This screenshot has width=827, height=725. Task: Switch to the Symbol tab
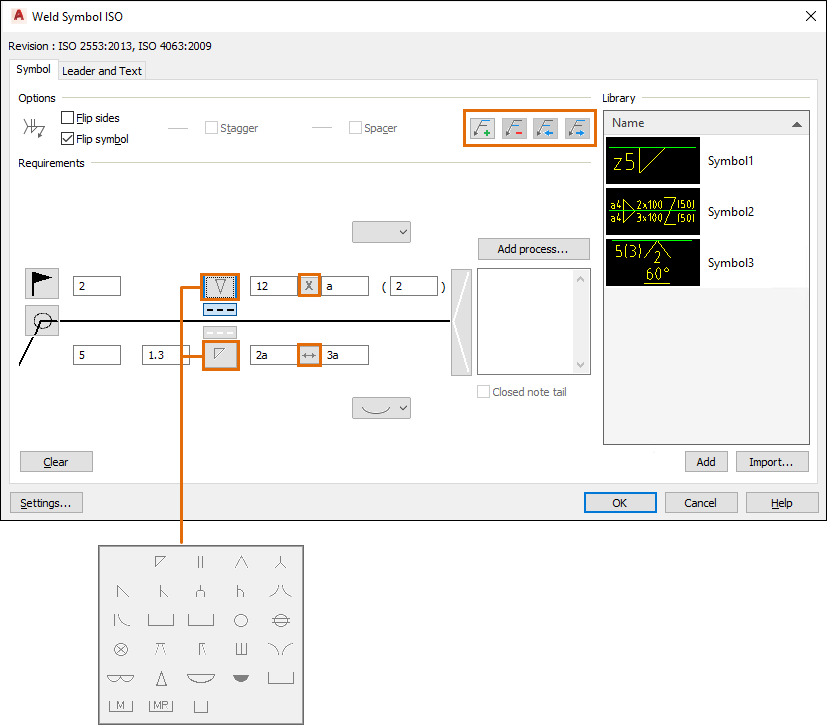tap(33, 69)
